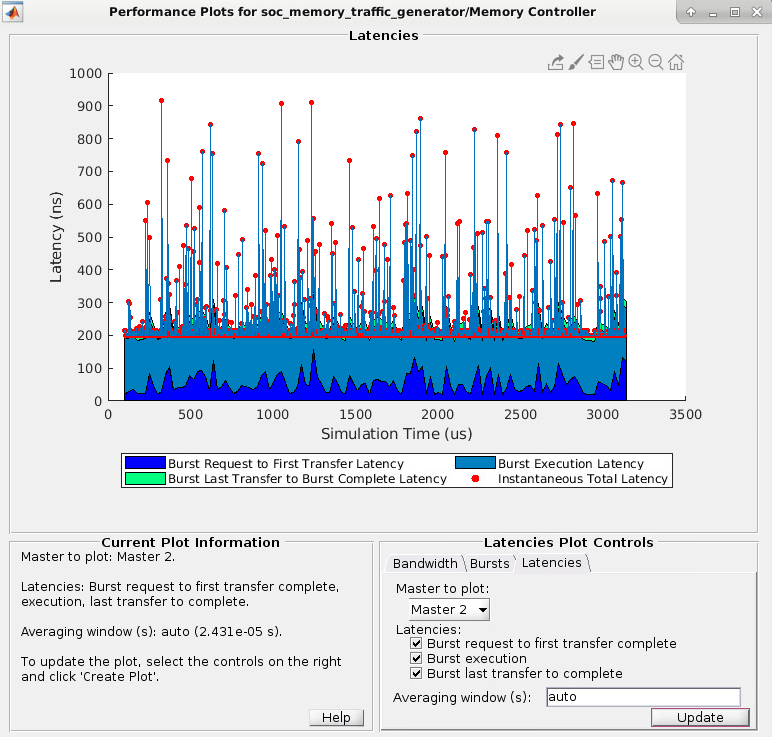772x737 pixels.
Task: Click the dark blue Burst Request legend swatch
Action: click(145, 463)
